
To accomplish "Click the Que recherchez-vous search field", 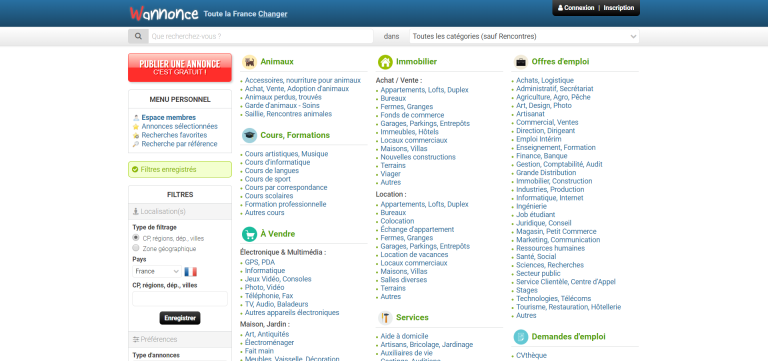I will click(261, 36).
